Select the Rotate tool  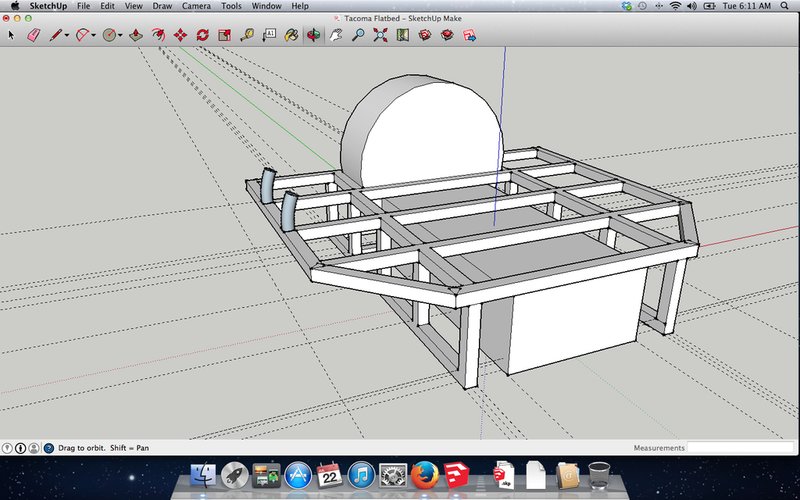[x=203, y=35]
